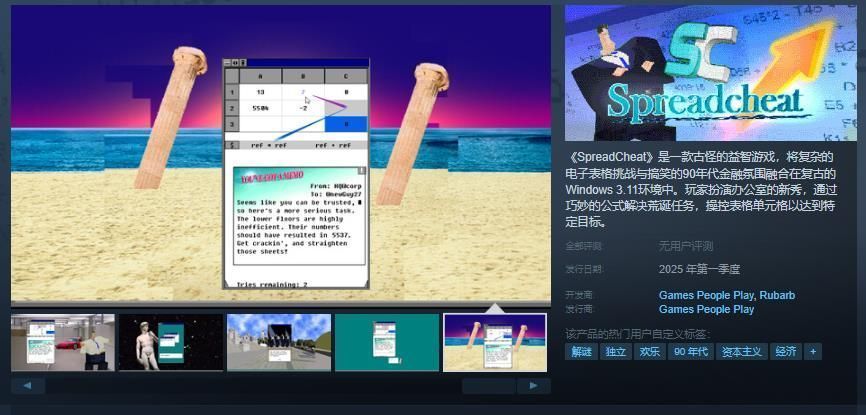866x415 pixels.
Task: Click the large beach screenshot preview
Action: (x=281, y=154)
